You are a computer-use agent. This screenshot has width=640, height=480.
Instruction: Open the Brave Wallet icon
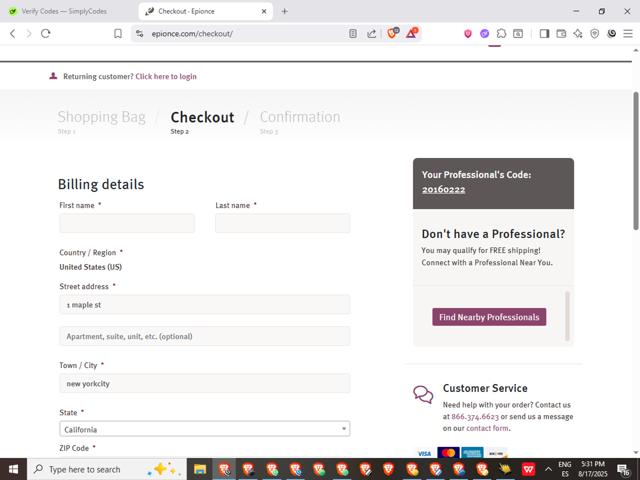coord(561,33)
